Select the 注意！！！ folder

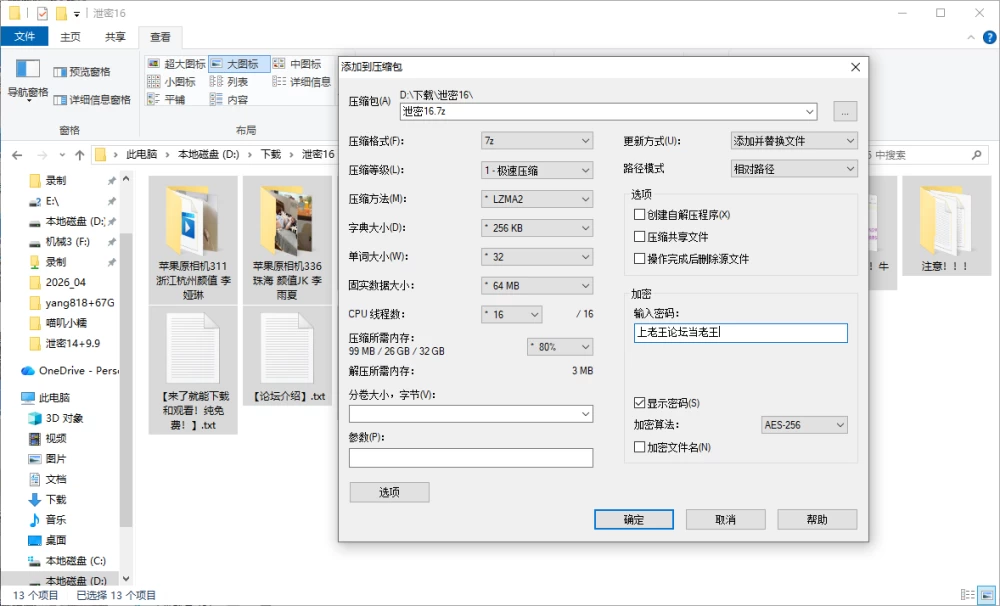coord(946,226)
